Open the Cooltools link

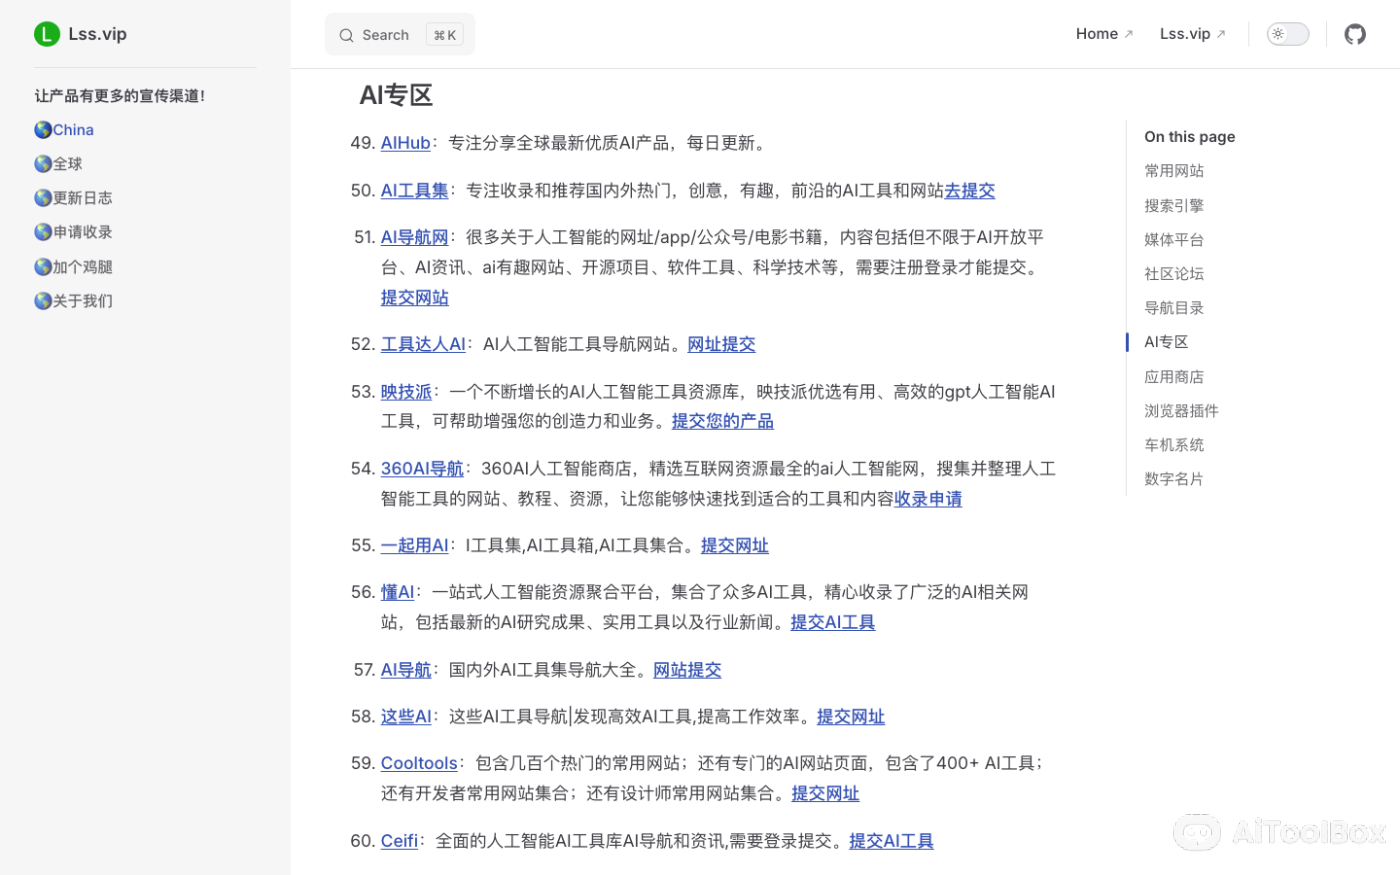coord(419,762)
